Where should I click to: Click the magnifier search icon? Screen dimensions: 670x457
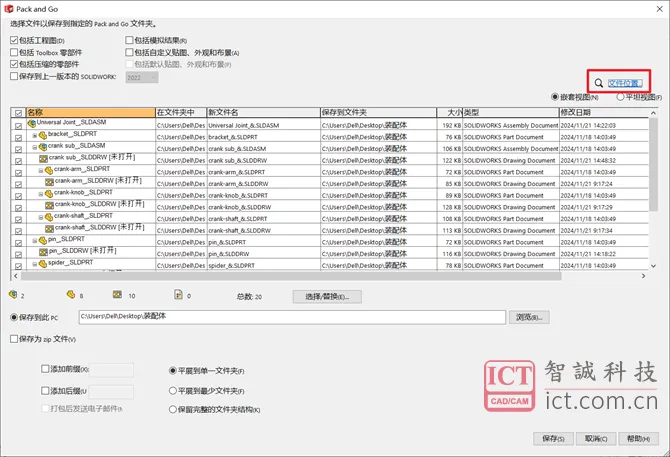599,83
